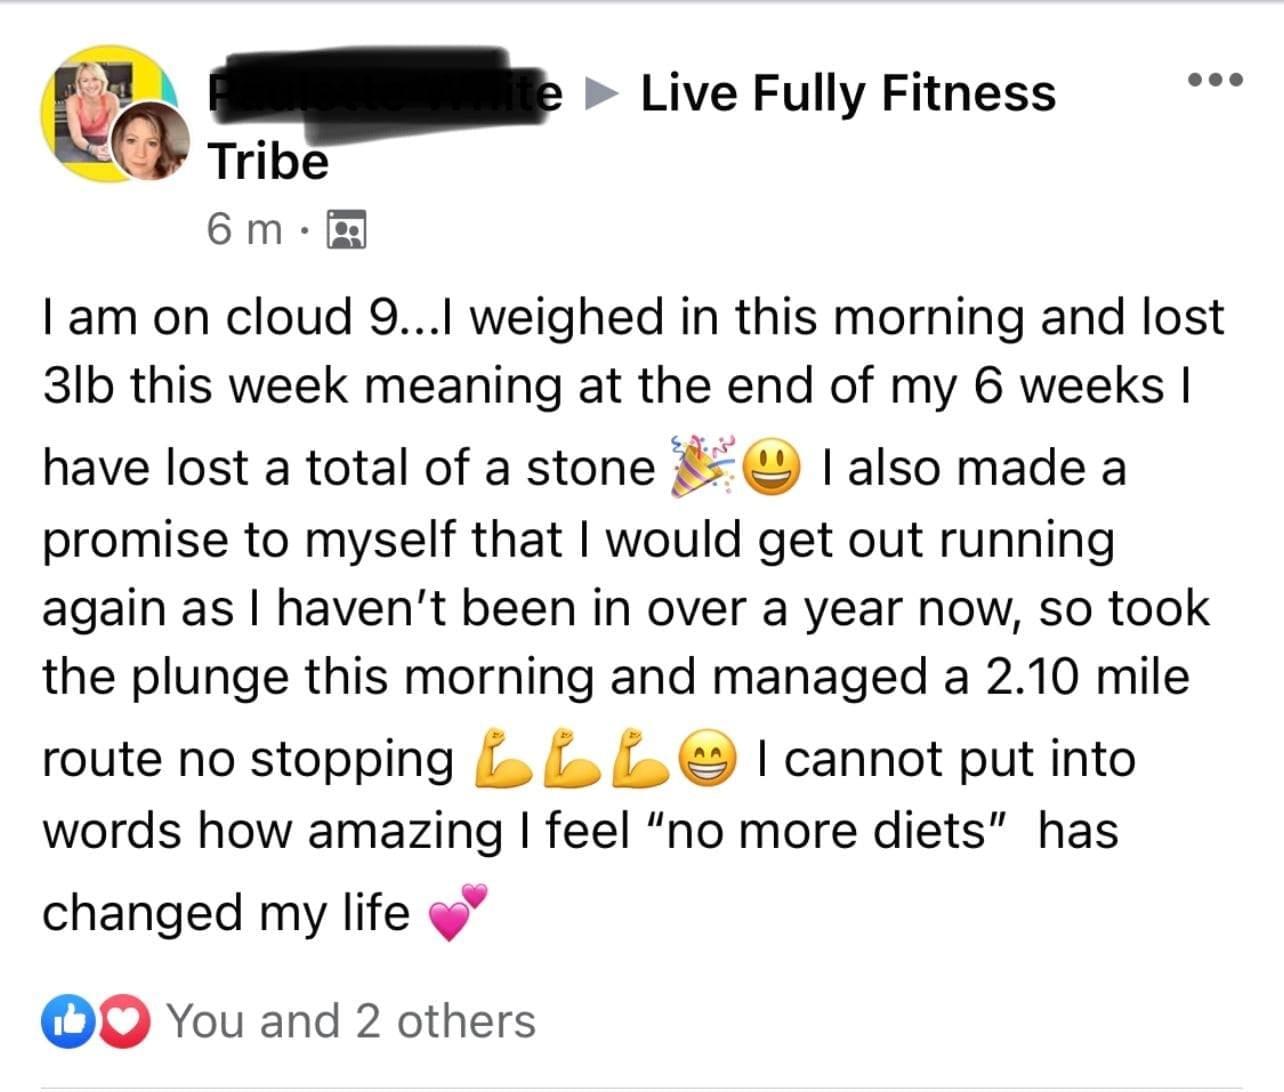This screenshot has width=1284, height=1092.
Task: Open the three-dots post options menu
Action: (1214, 79)
